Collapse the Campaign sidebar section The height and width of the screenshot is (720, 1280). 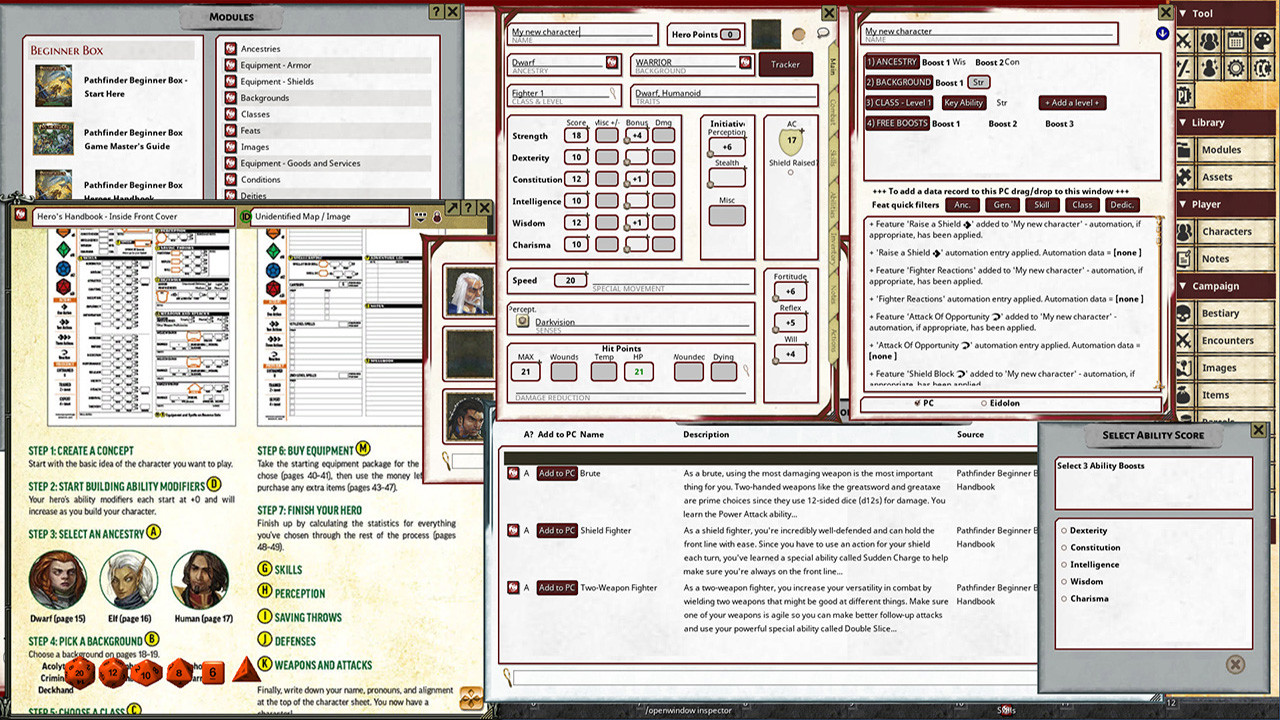tap(1182, 285)
